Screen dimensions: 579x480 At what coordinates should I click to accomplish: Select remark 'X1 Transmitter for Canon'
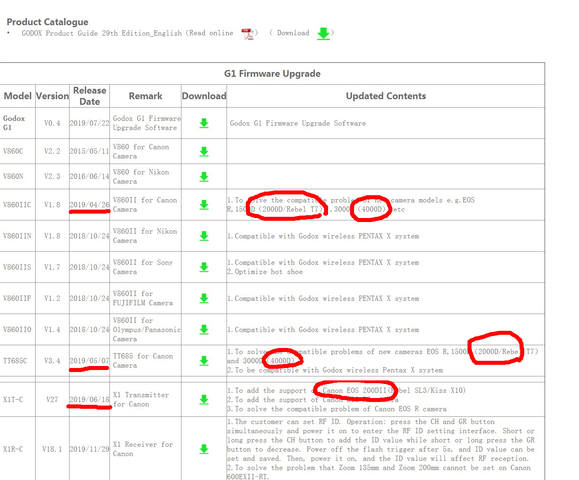tap(141, 400)
